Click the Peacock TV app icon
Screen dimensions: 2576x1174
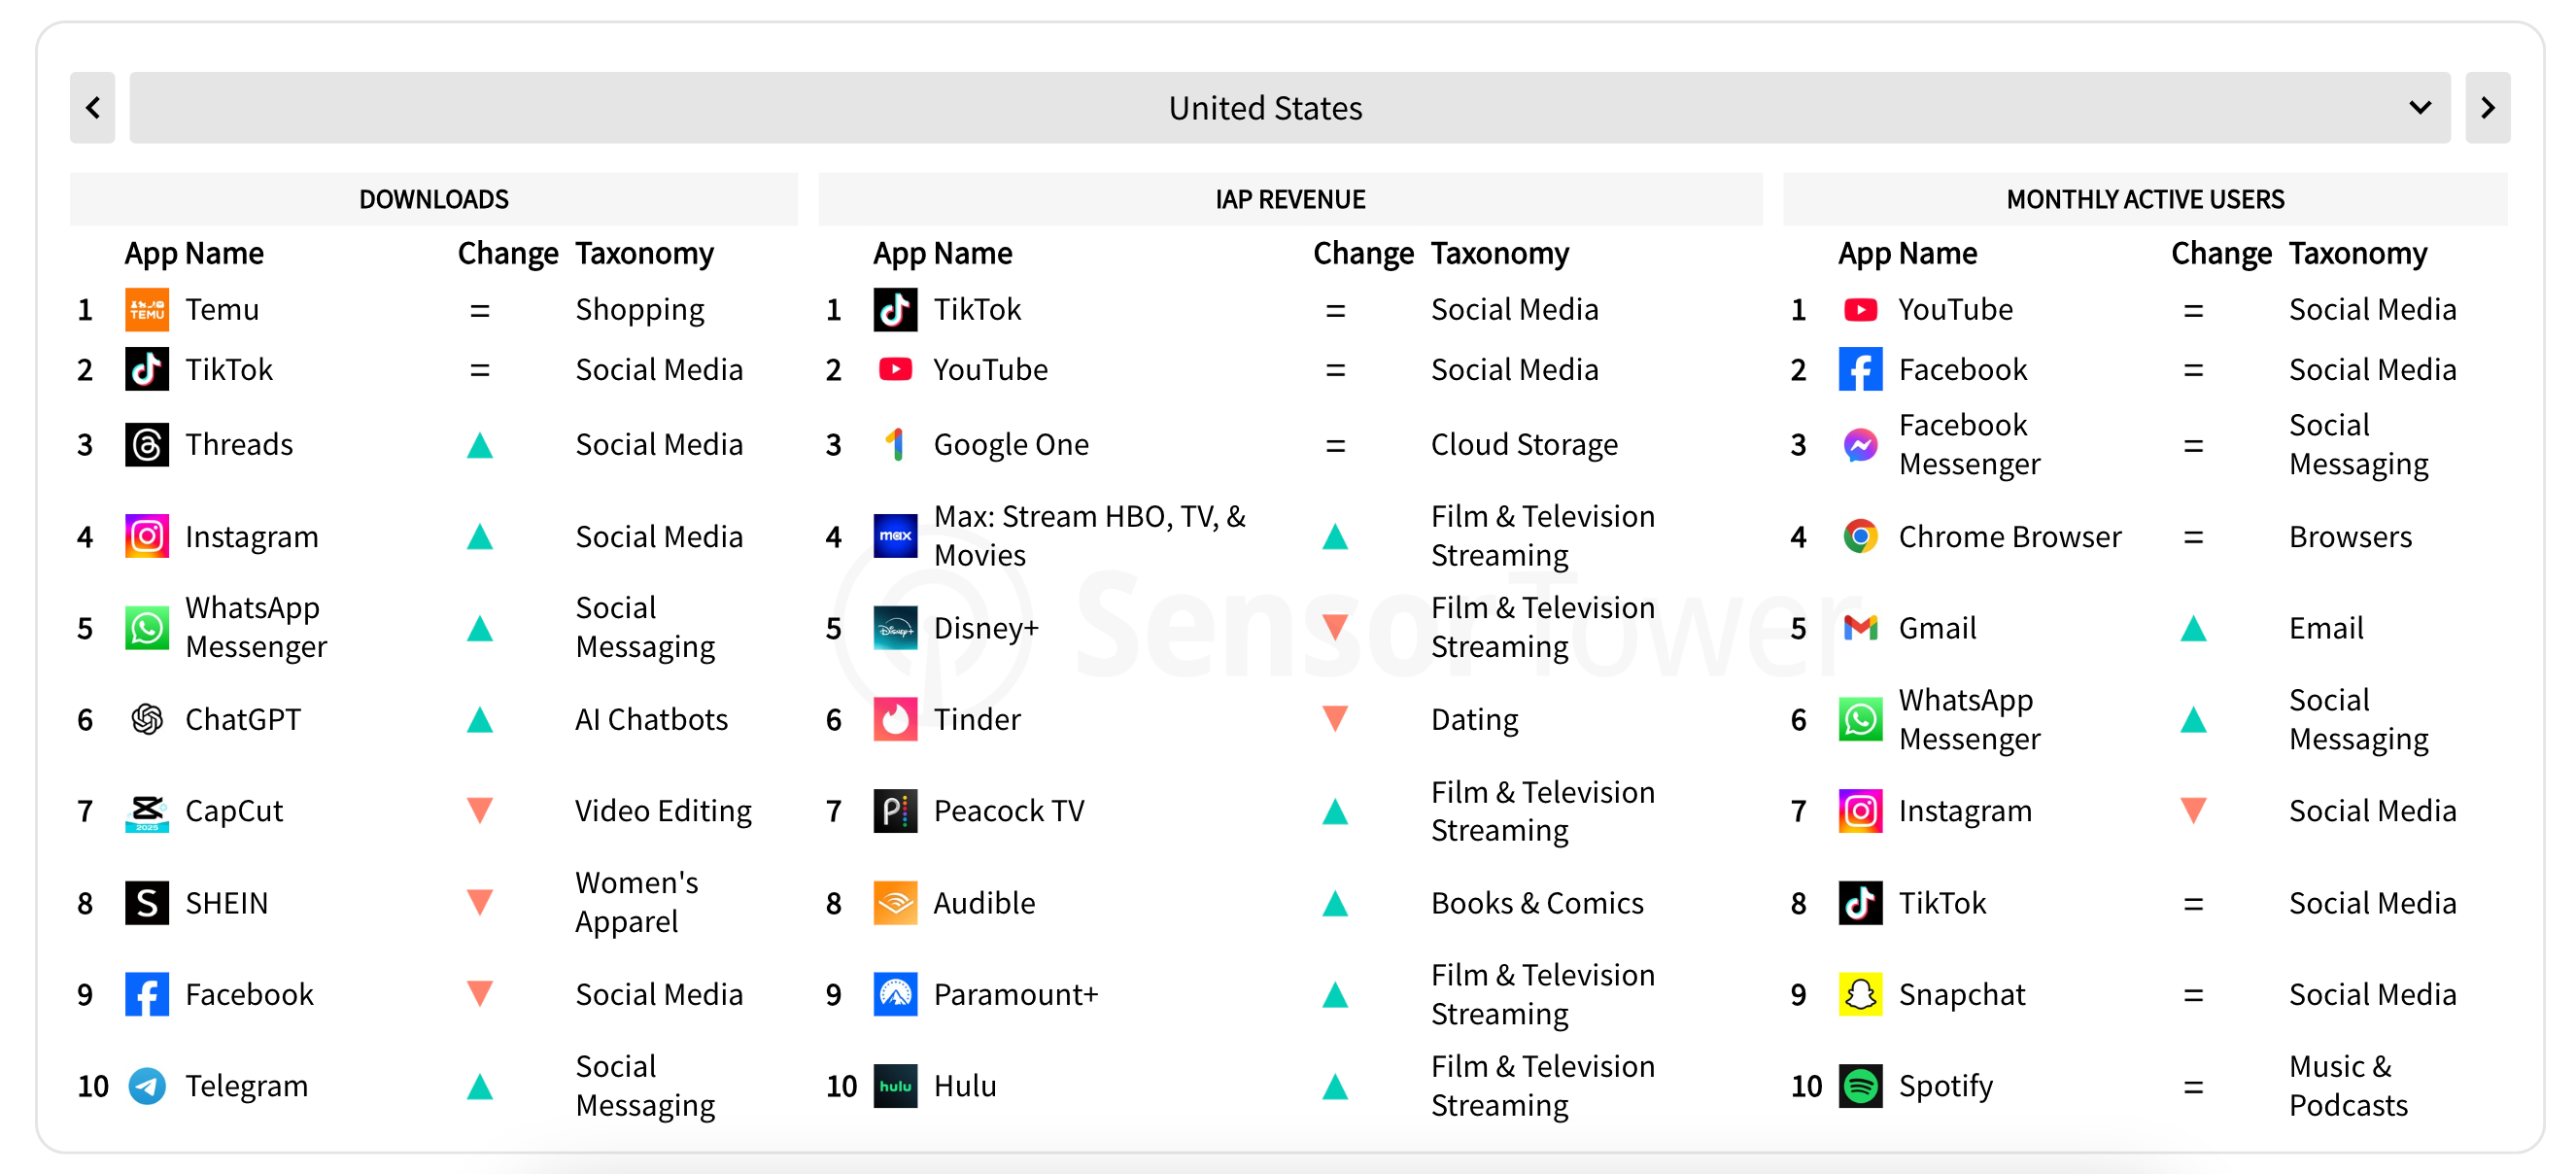895,811
